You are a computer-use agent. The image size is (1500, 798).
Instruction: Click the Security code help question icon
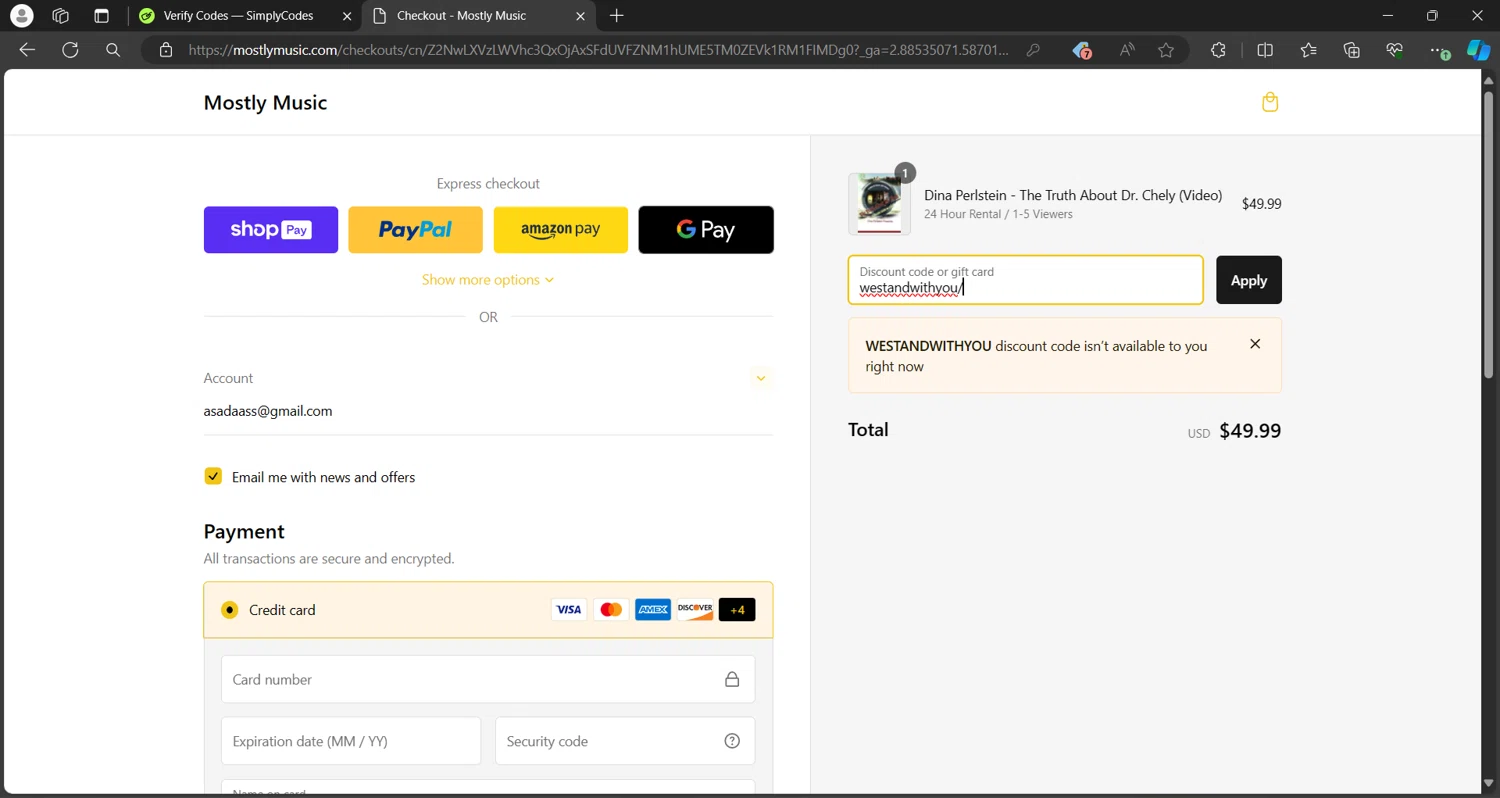[x=732, y=741]
